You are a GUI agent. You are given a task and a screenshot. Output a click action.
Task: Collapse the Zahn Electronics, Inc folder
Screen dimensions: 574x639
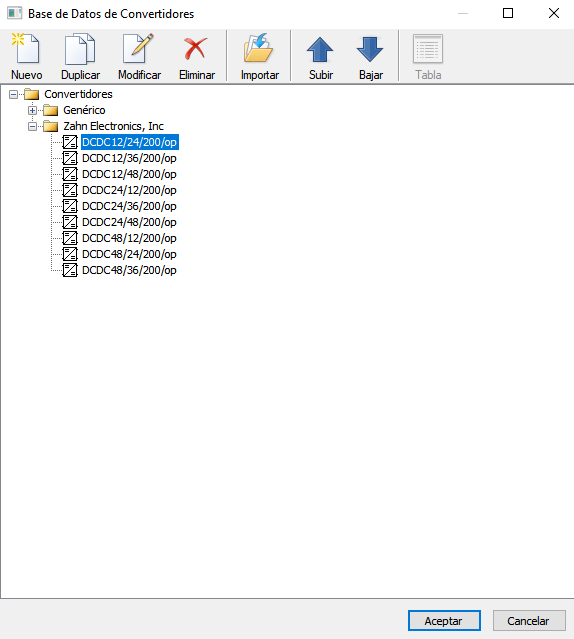pyautogui.click(x=33, y=126)
